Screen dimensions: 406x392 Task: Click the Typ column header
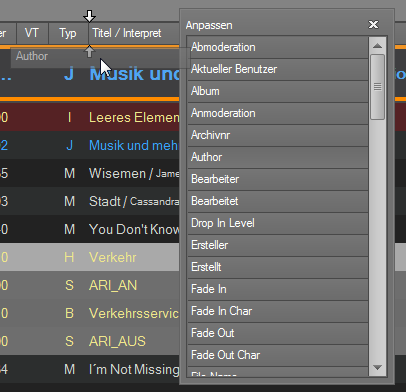pos(68,33)
